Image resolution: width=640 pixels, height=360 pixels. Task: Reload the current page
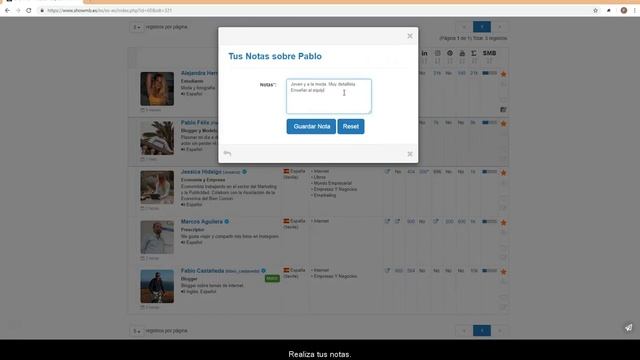pos(29,11)
